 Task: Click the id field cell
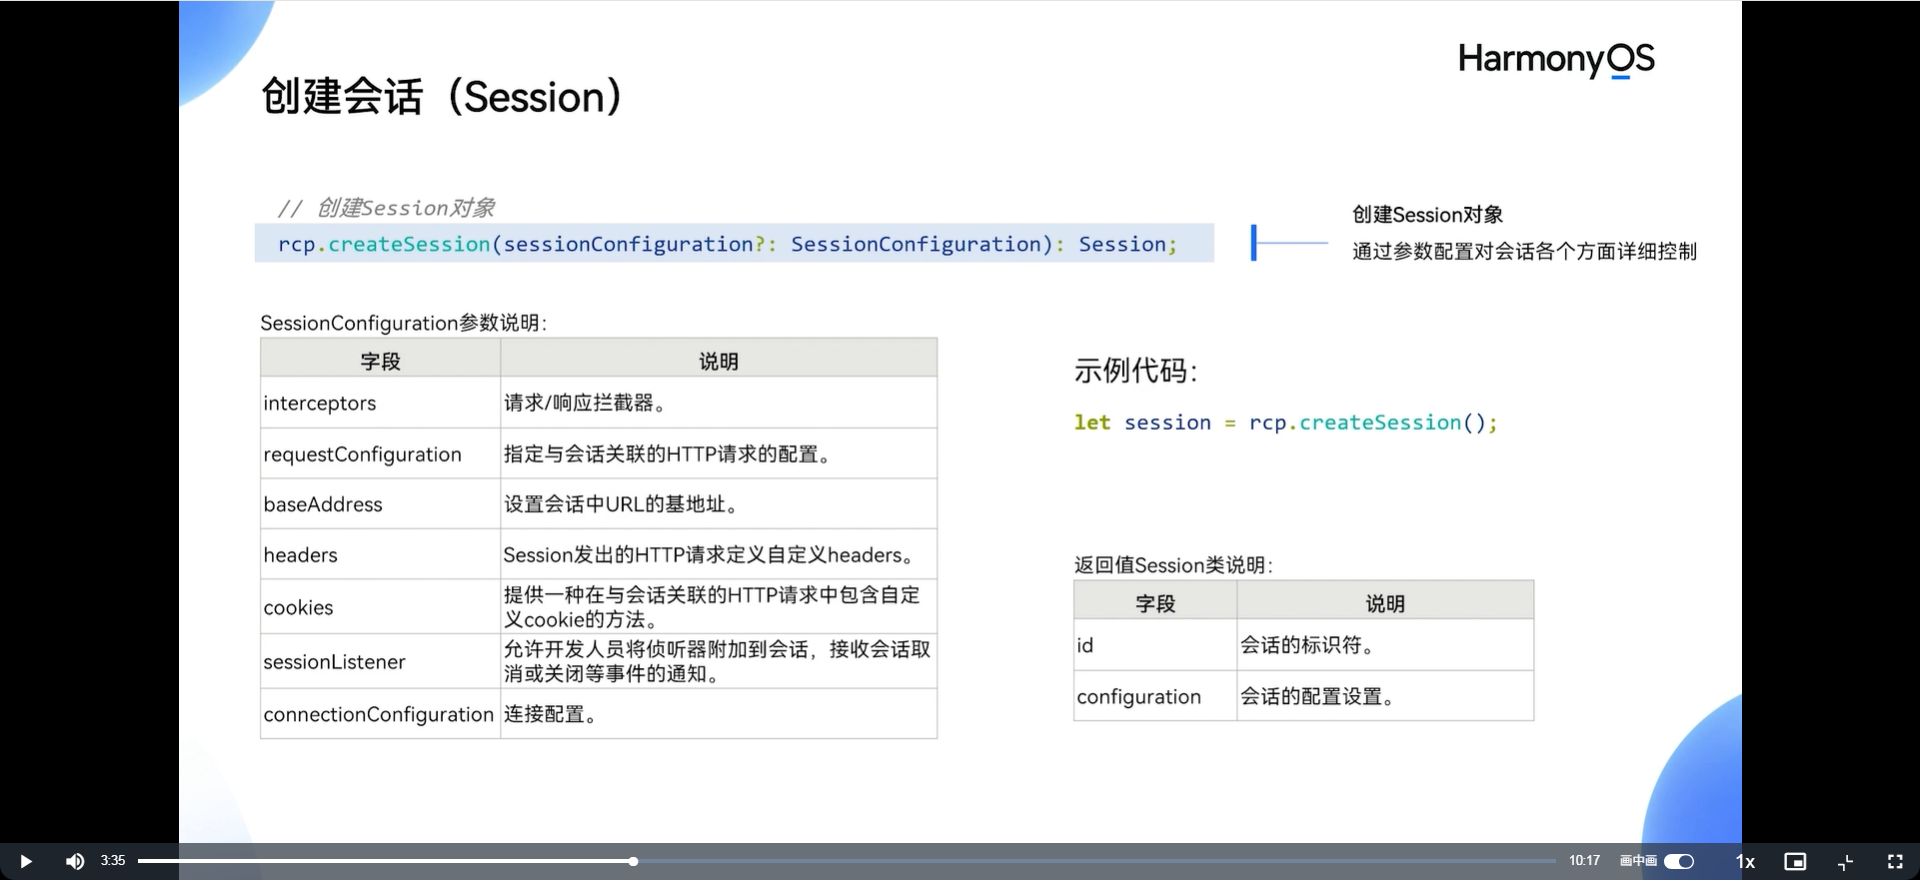point(1155,645)
